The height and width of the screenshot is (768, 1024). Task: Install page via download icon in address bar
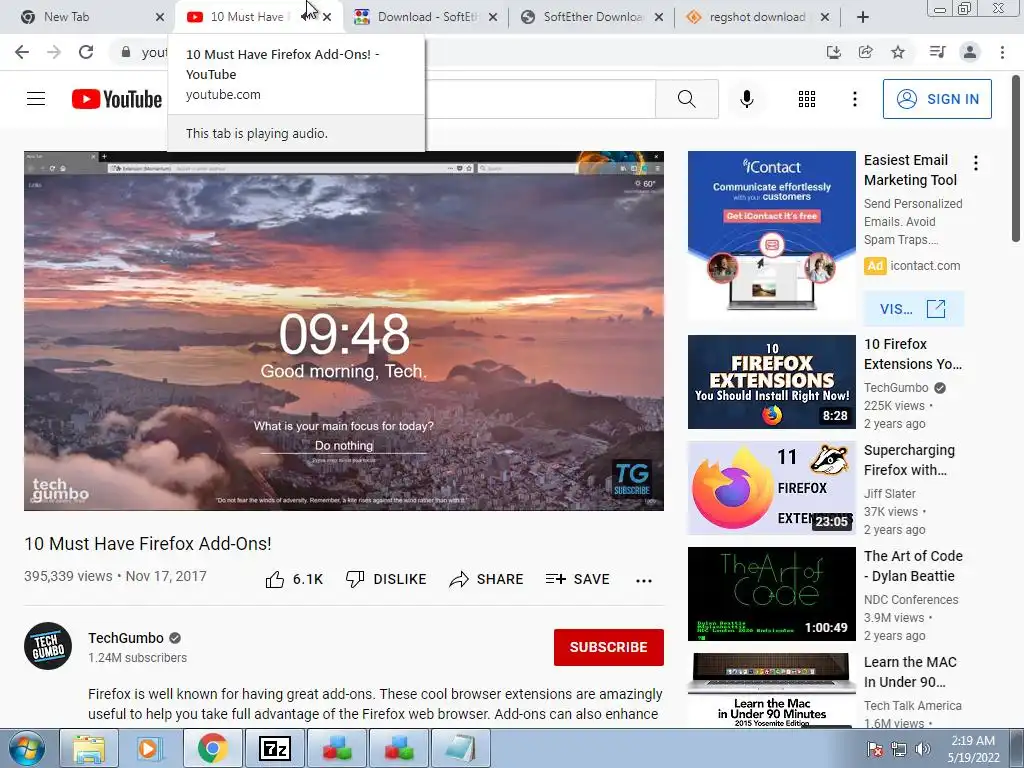833,52
